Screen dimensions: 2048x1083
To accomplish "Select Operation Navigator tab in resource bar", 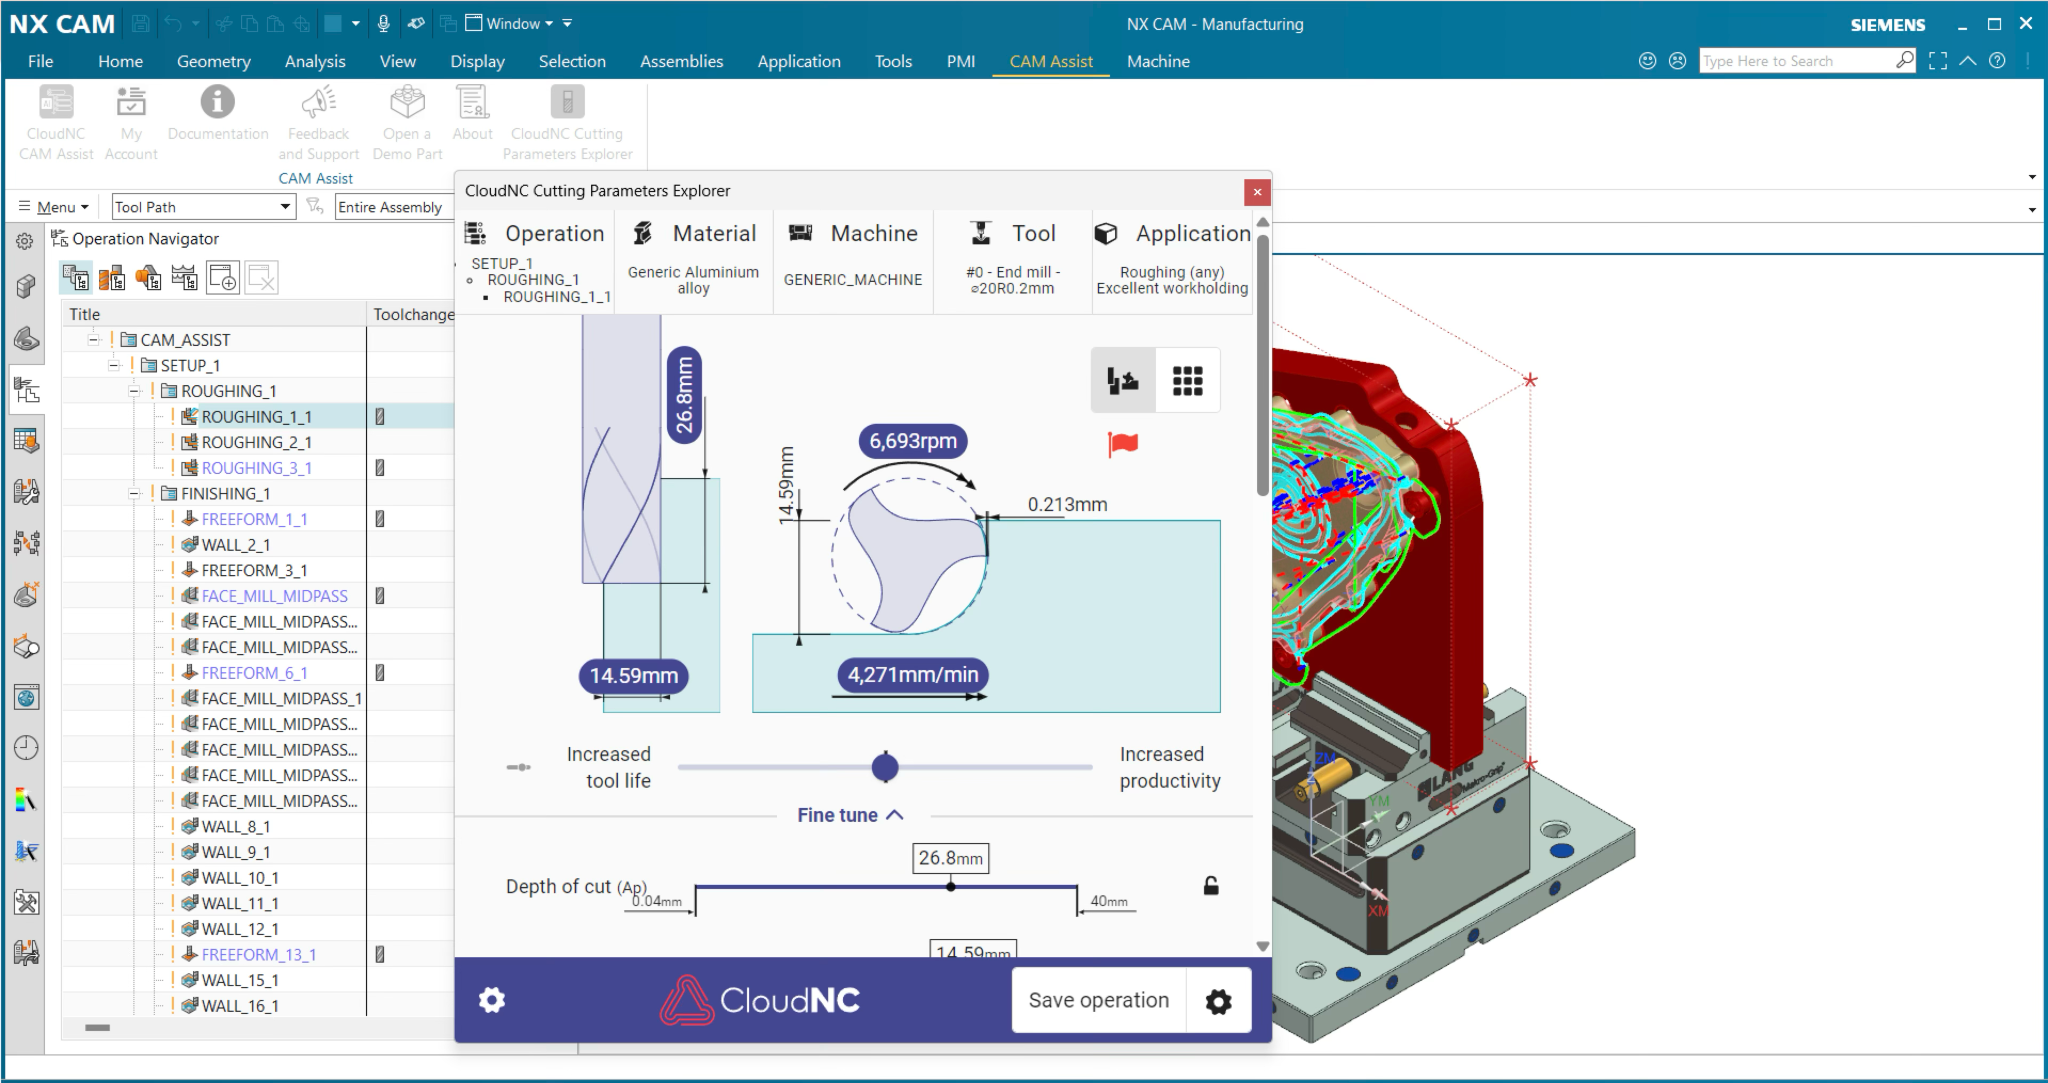I will pos(26,389).
